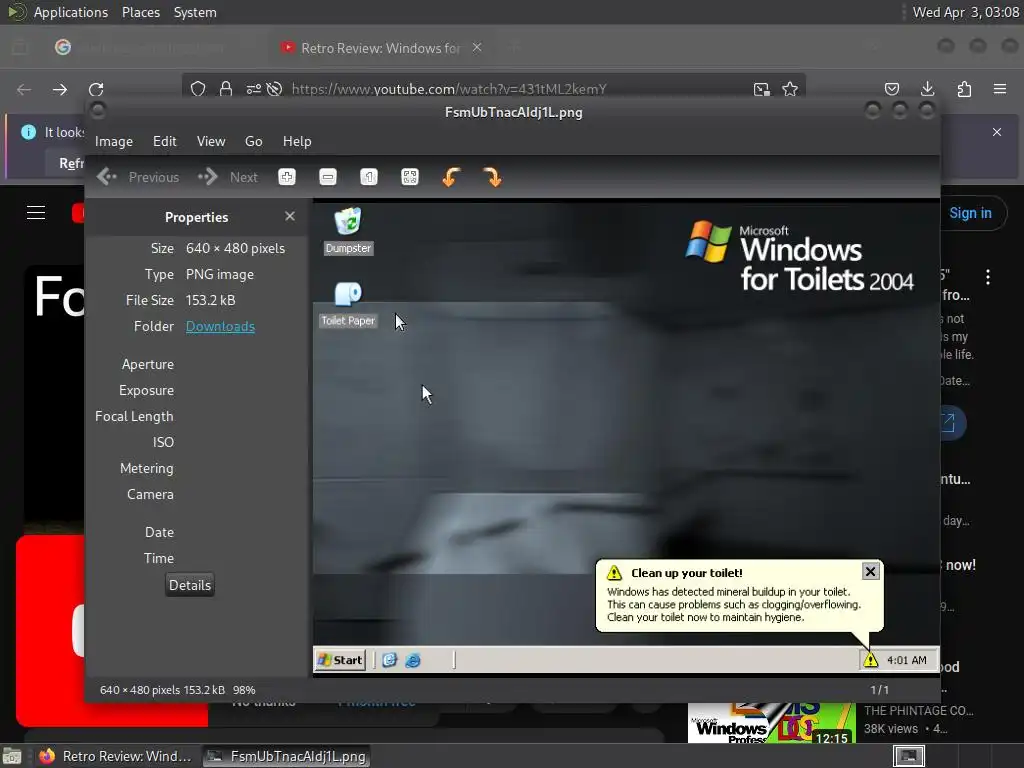This screenshot has width=1024, height=768.
Task: Click the Internet Explorer quick launch icon
Action: 413,660
